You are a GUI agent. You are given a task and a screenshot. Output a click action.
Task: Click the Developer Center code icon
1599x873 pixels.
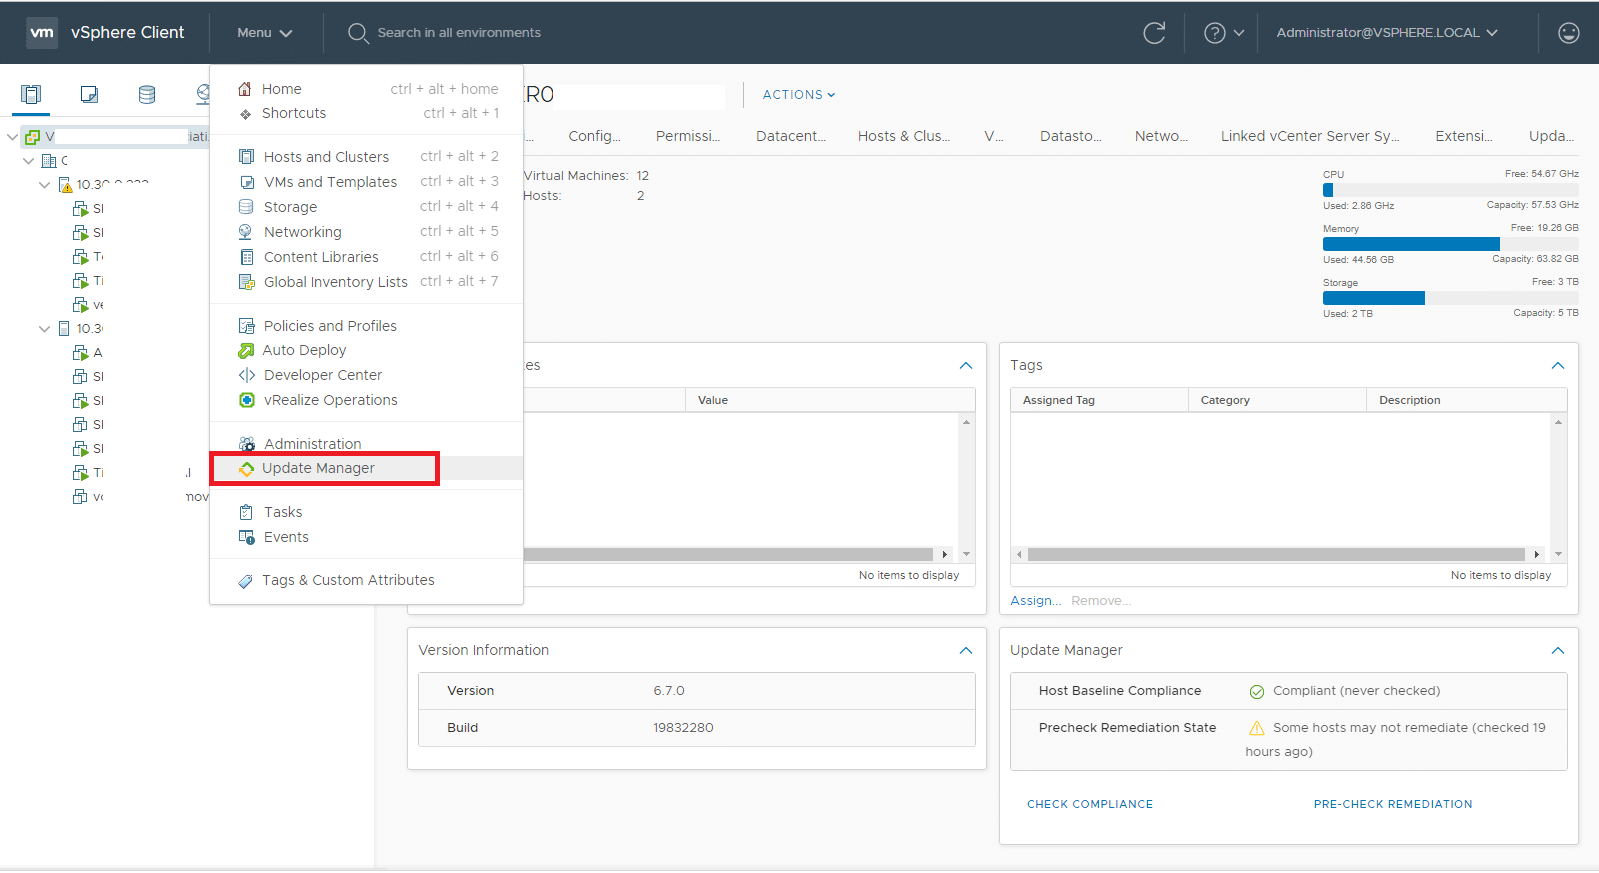(x=246, y=375)
